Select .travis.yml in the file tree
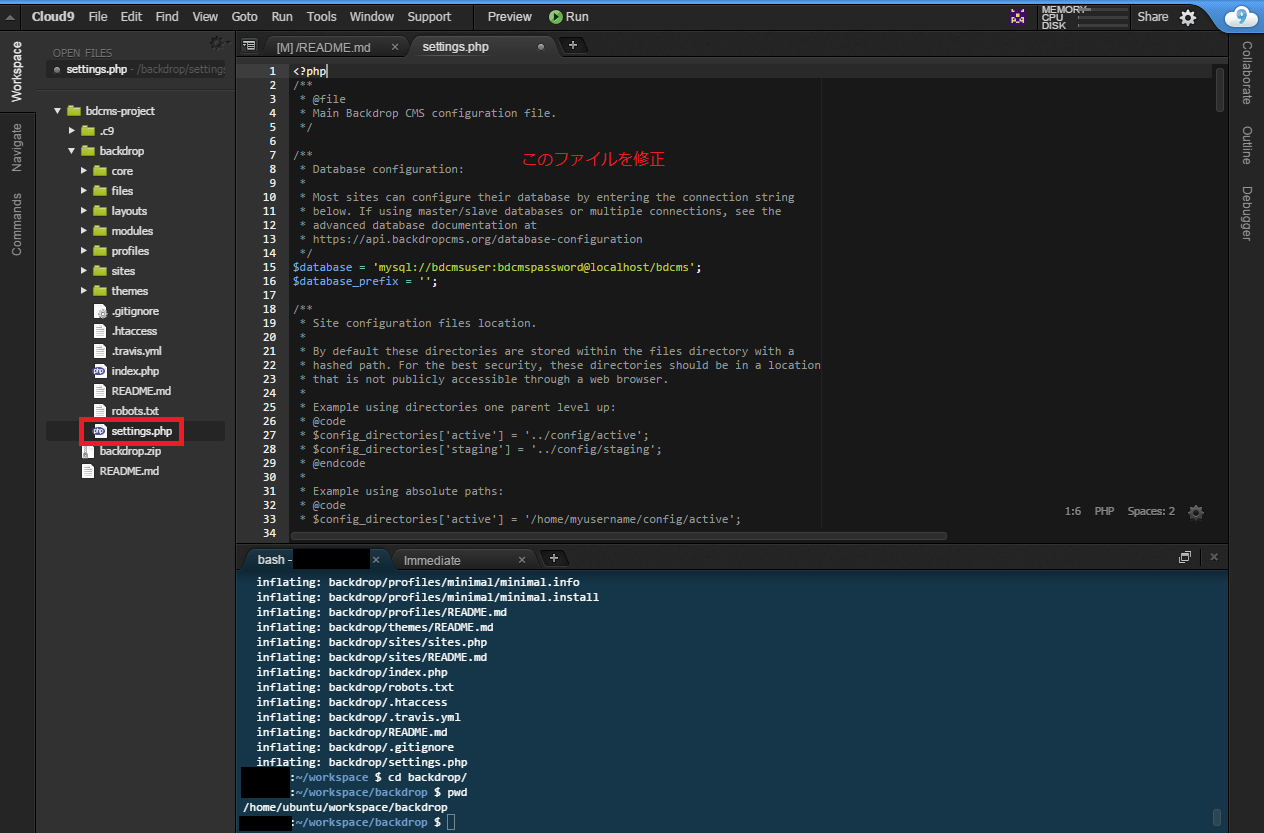1264x833 pixels. coord(135,351)
